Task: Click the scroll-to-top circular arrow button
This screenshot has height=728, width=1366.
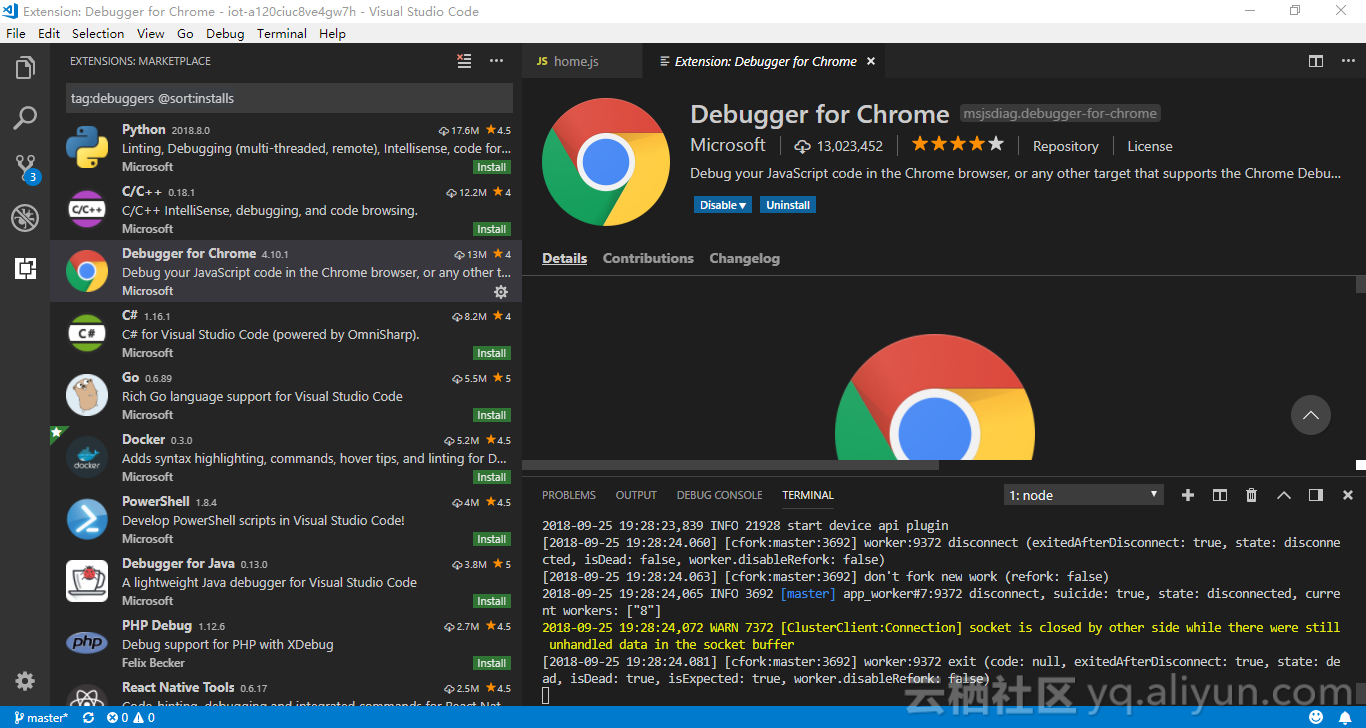Action: (1311, 415)
